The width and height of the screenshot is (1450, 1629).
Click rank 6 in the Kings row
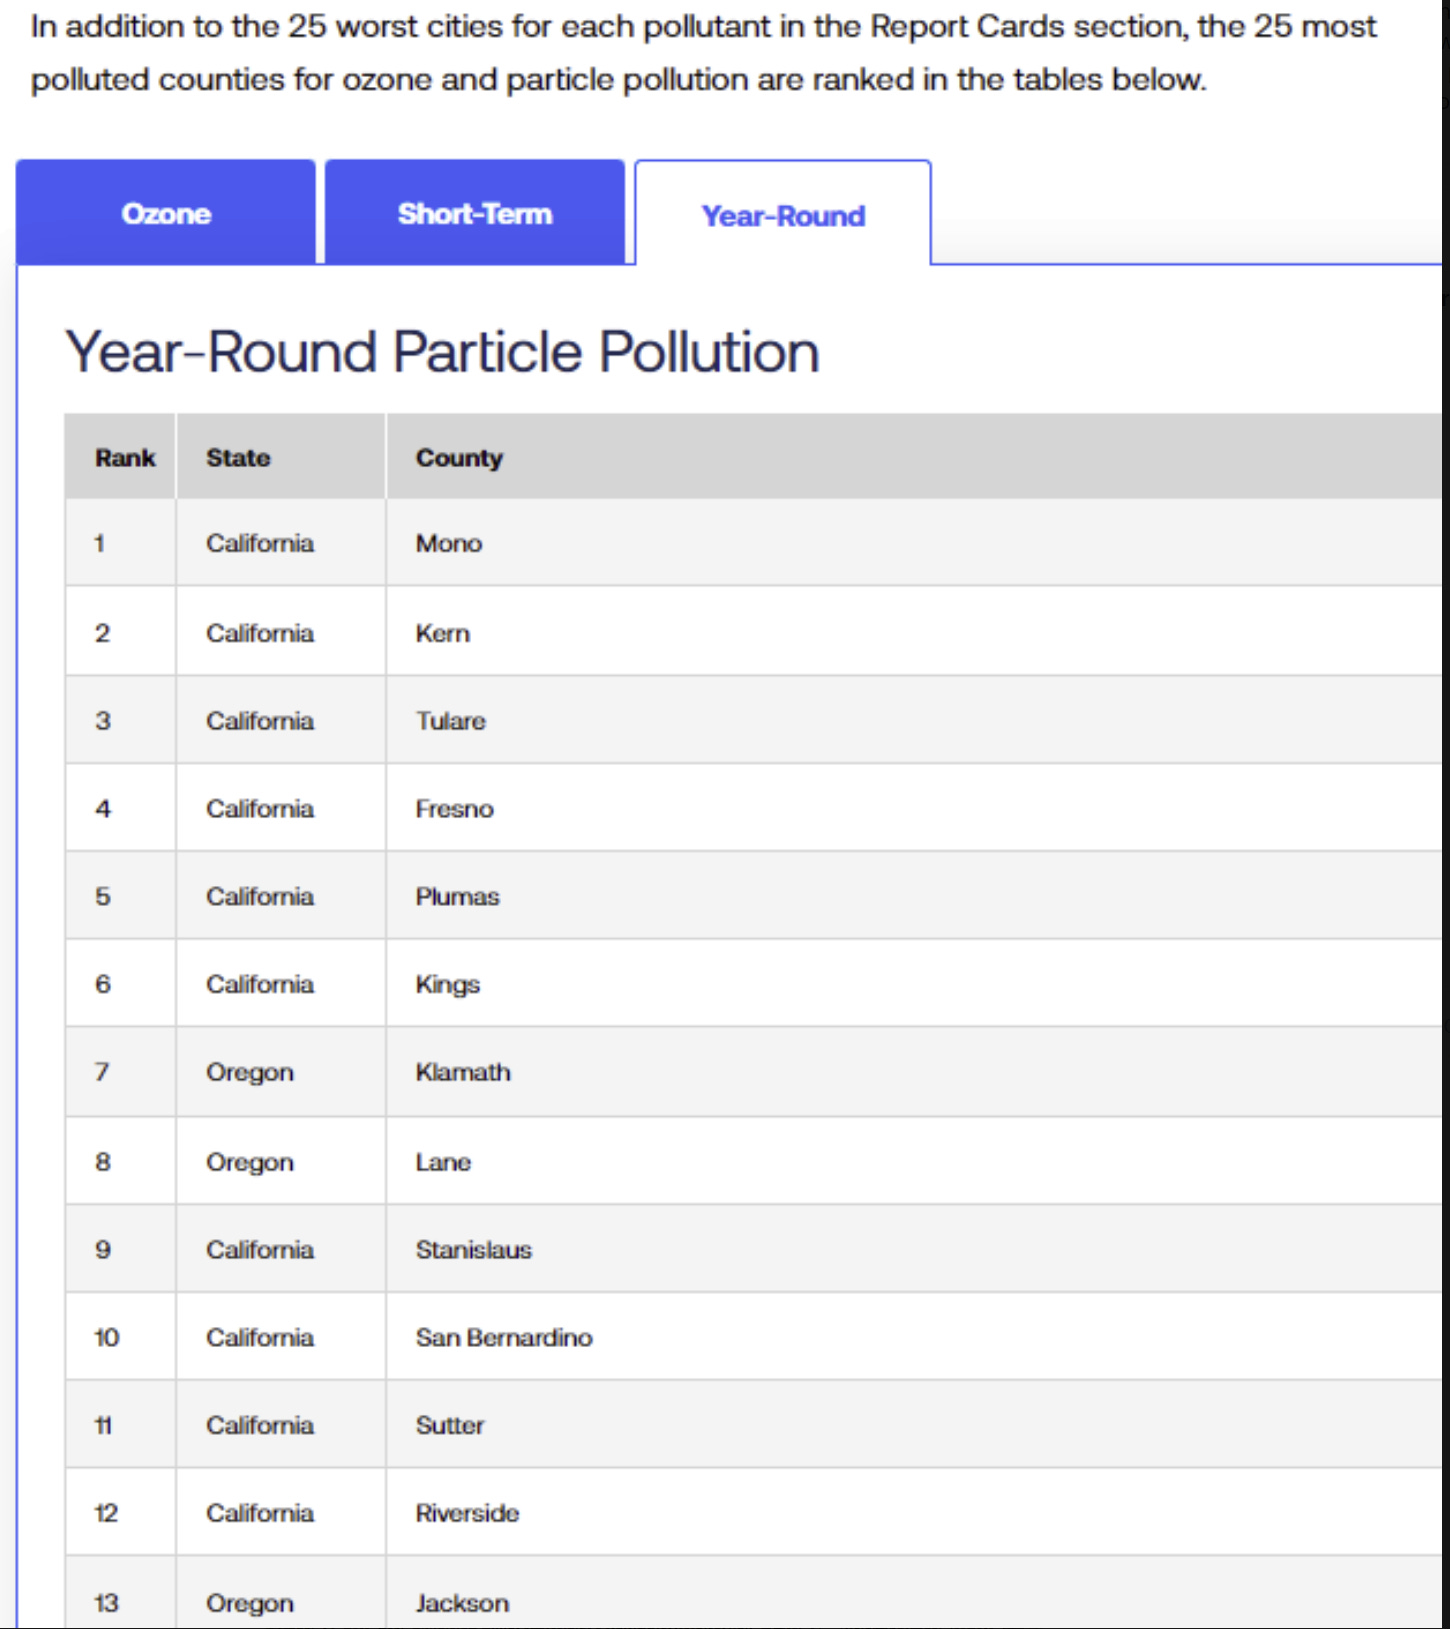(102, 984)
